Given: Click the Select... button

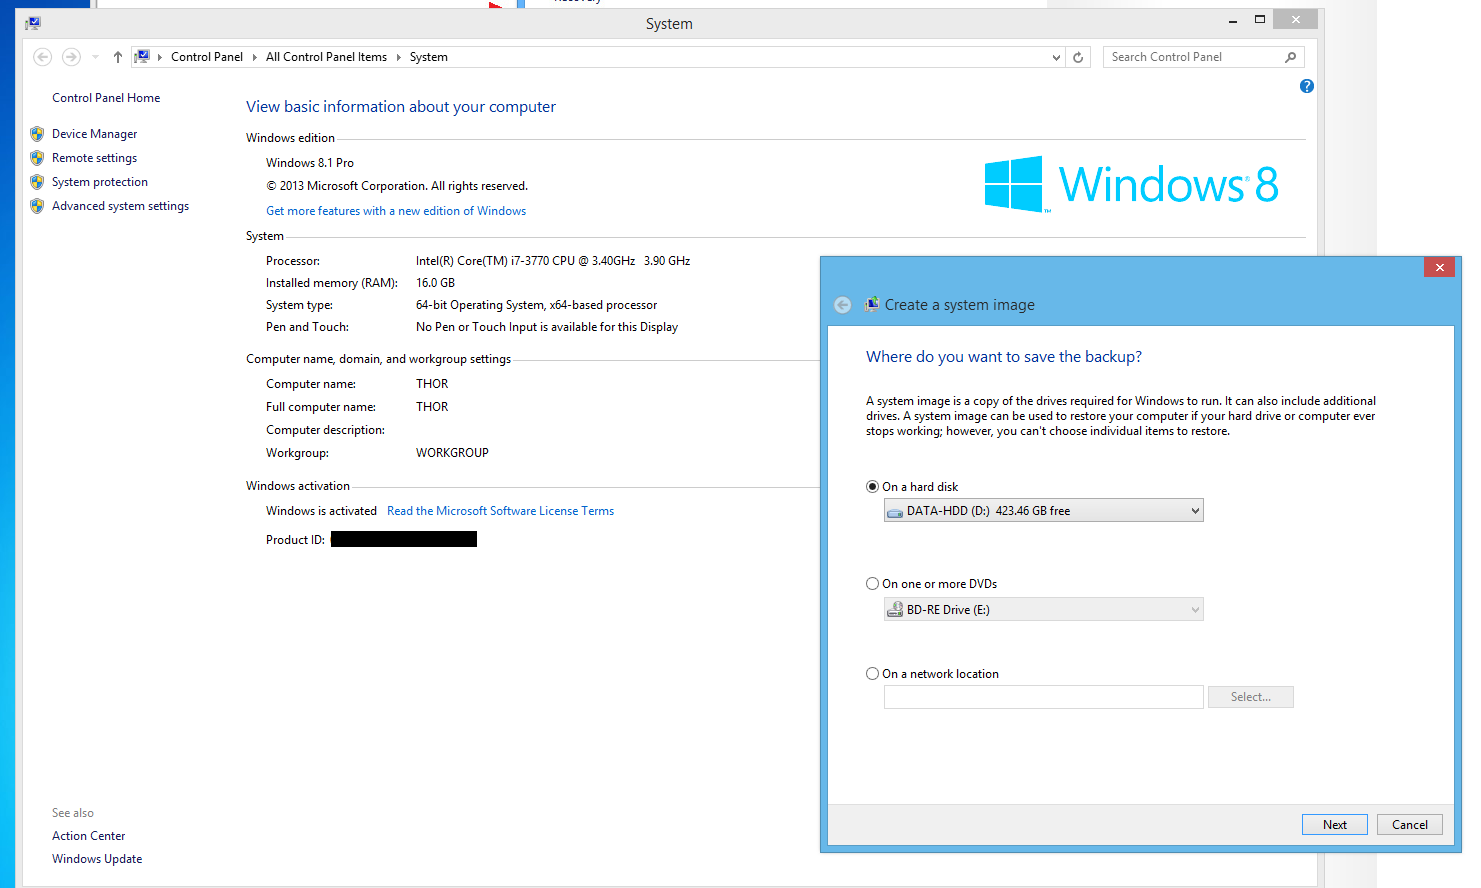Looking at the screenshot, I should pyautogui.click(x=1250, y=697).
